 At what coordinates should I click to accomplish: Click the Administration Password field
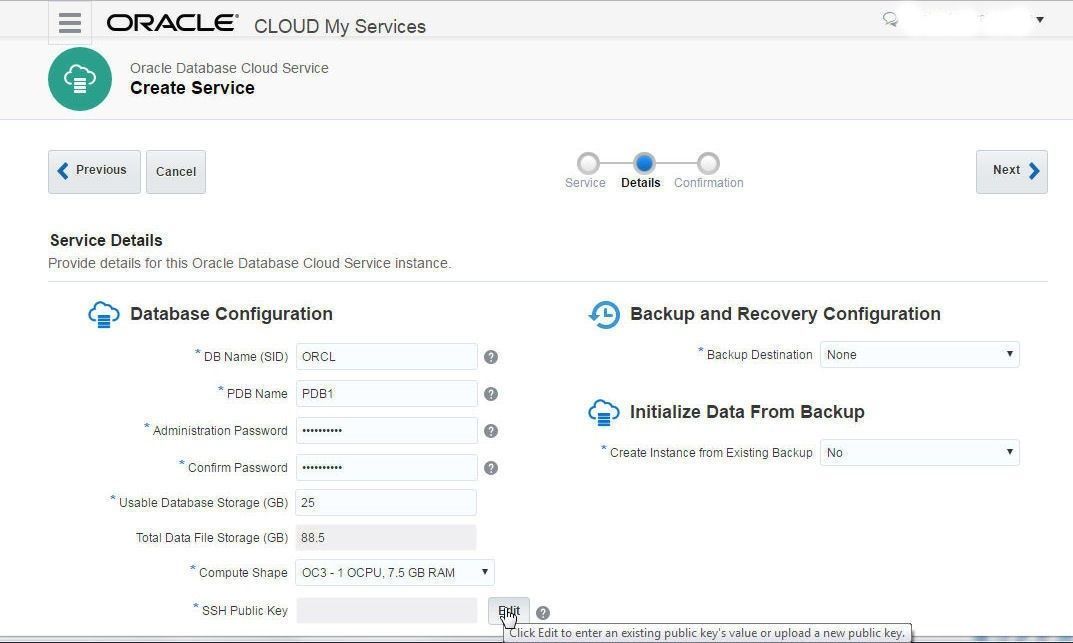[x=387, y=430]
